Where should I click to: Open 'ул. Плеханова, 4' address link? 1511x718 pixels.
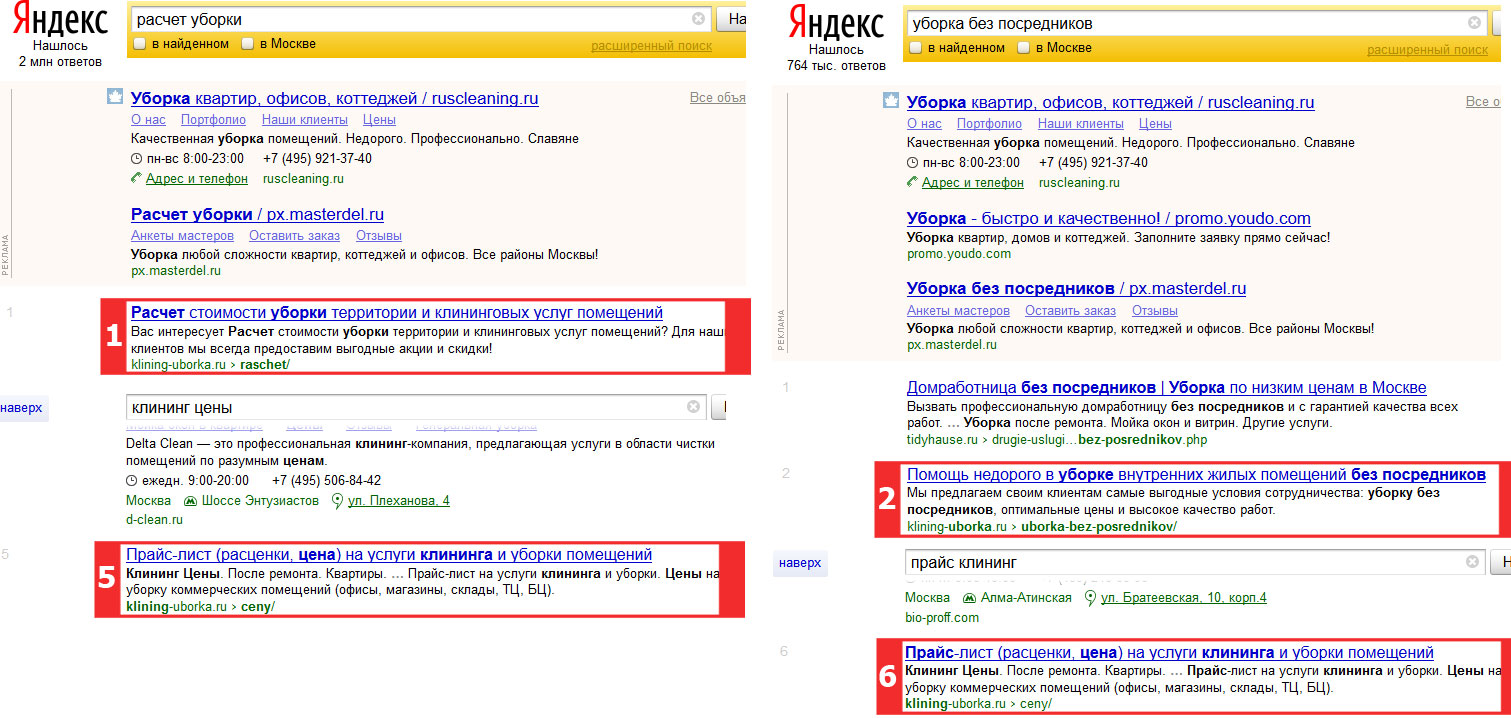[398, 501]
